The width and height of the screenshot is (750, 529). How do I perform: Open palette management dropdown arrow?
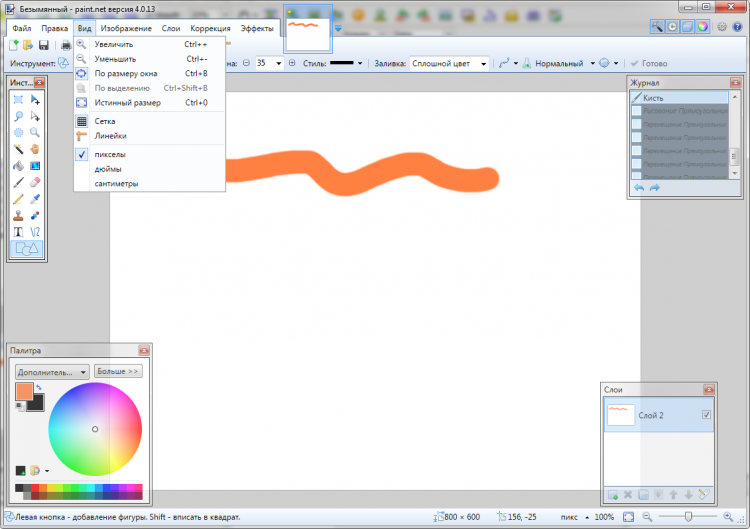pyautogui.click(x=47, y=471)
